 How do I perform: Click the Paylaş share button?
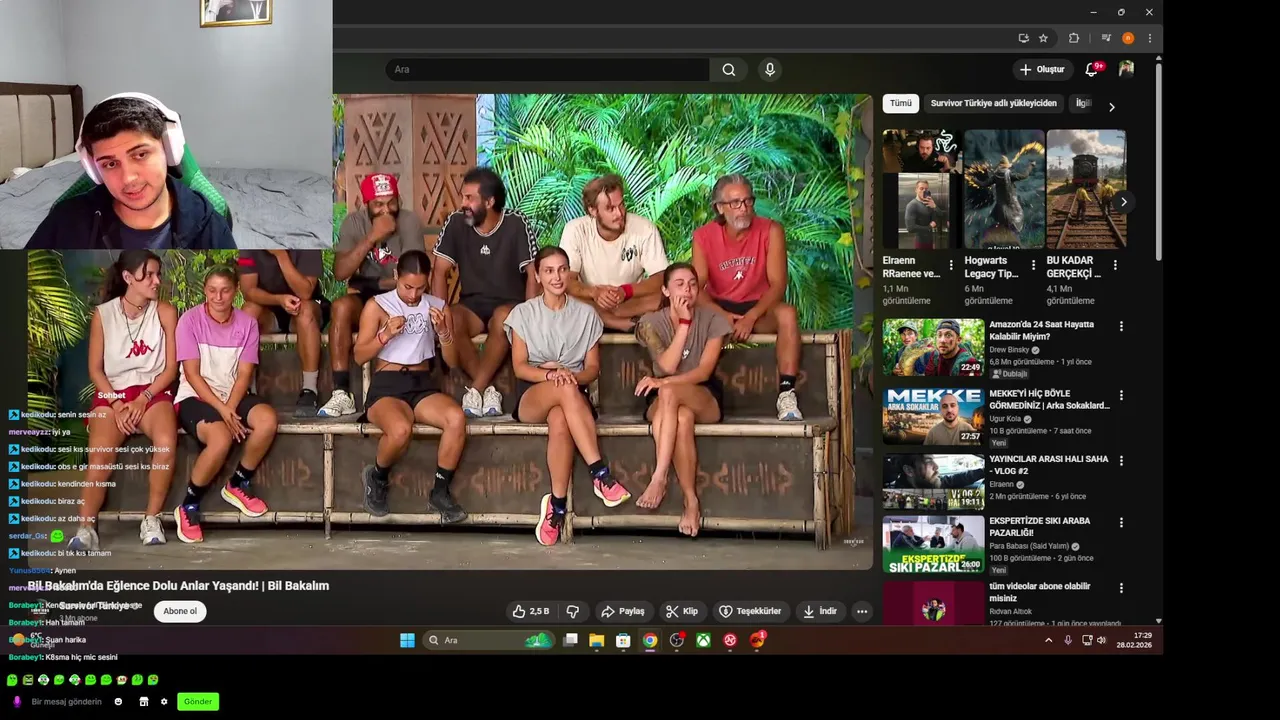(623, 611)
